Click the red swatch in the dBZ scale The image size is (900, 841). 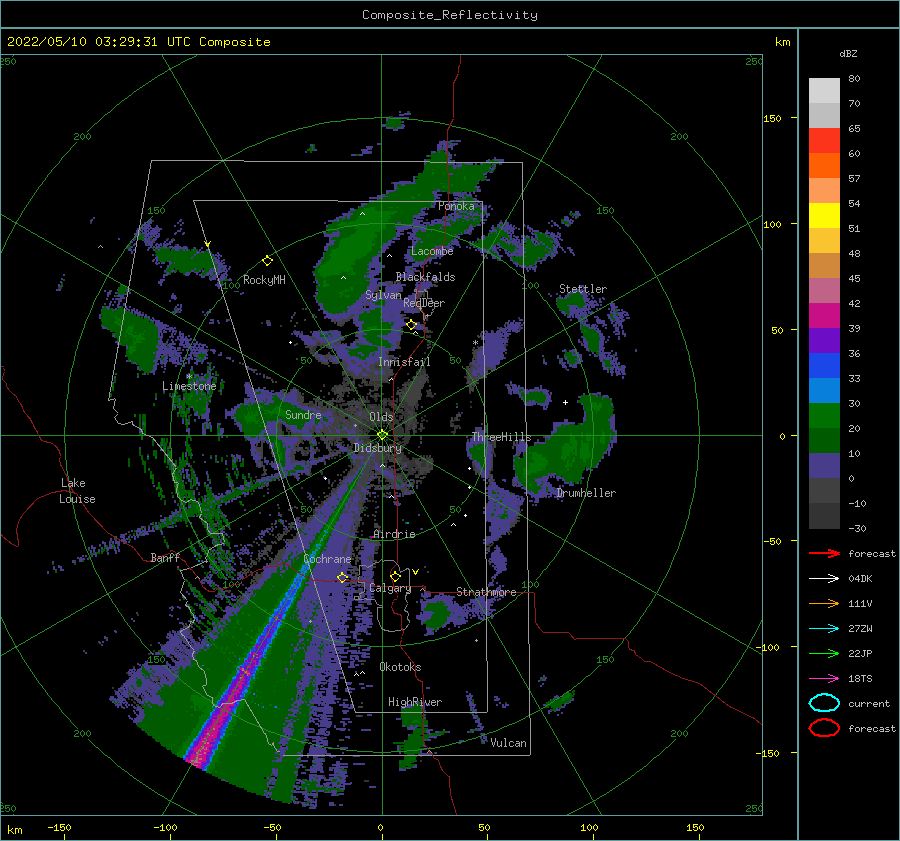pyautogui.click(x=824, y=140)
